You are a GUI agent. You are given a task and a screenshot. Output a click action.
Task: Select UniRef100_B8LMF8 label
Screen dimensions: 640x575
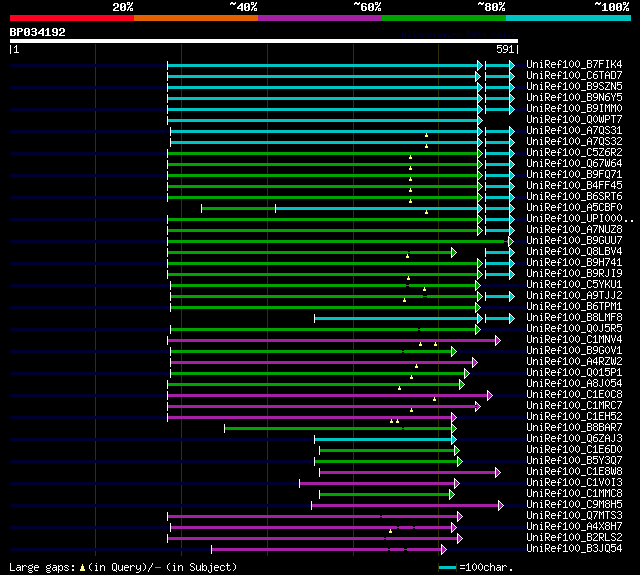(x=574, y=318)
